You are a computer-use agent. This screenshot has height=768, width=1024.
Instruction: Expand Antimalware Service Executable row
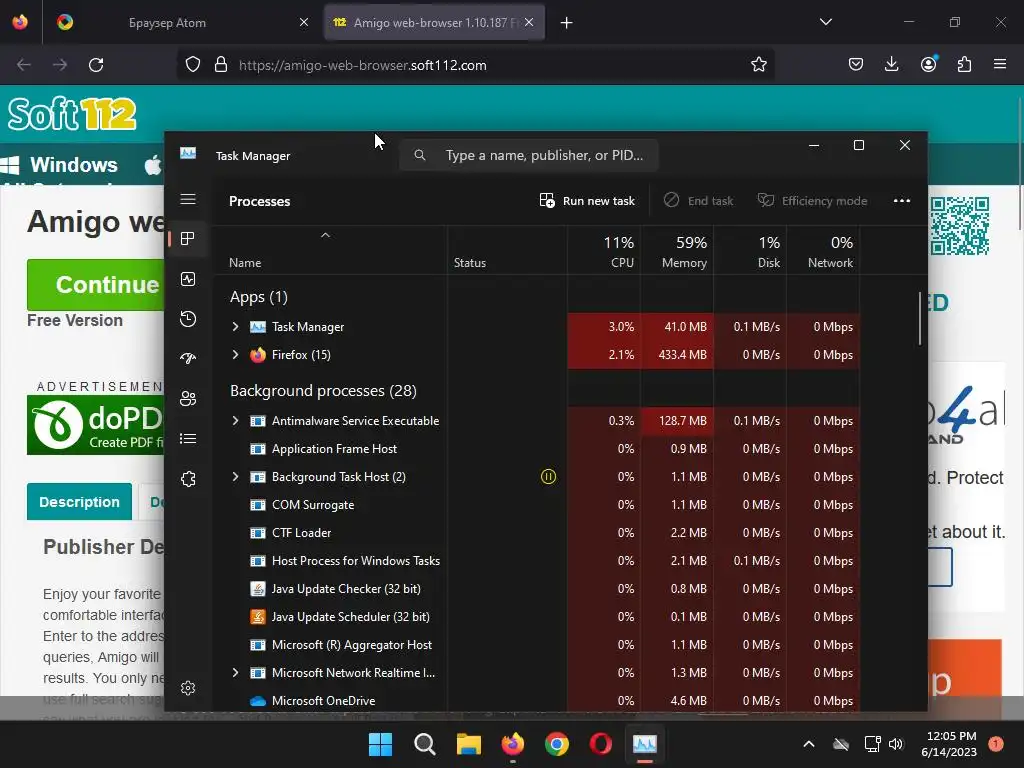click(x=236, y=421)
